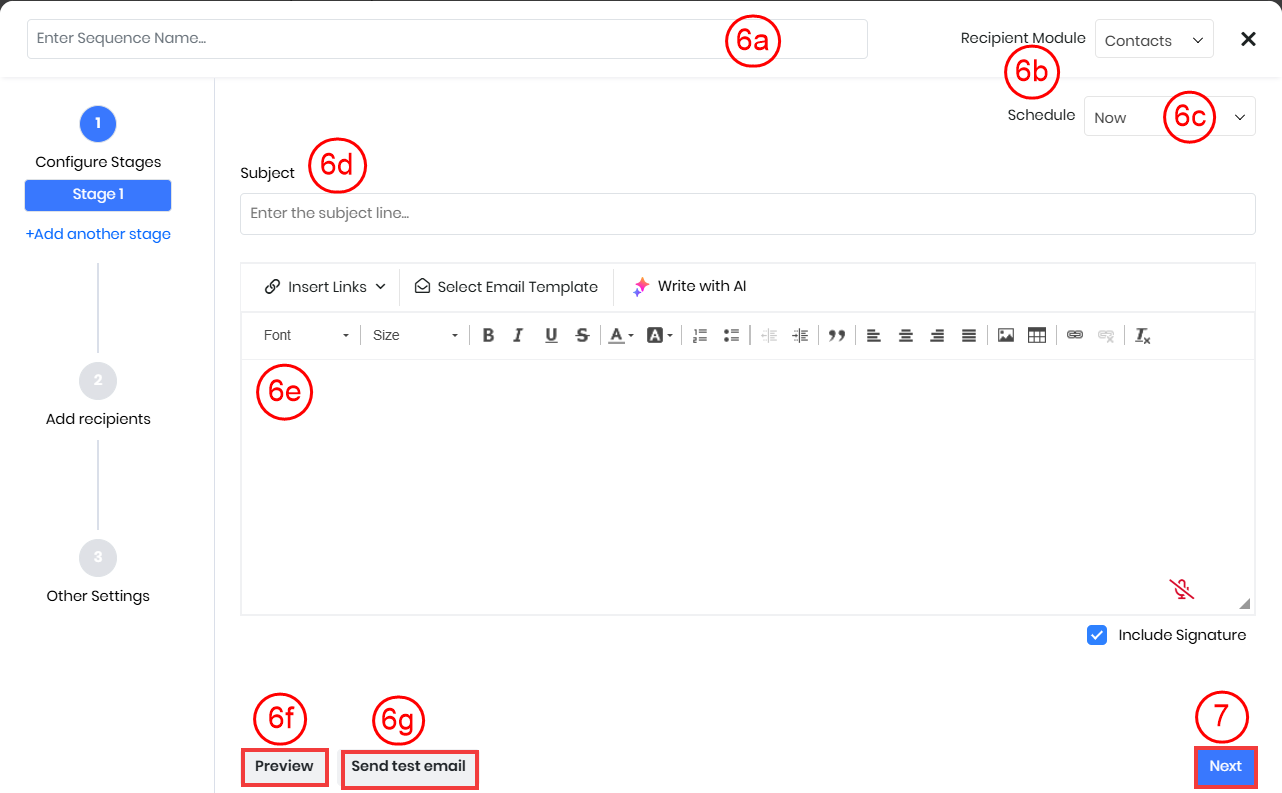Click the remove formatting icon
This screenshot has height=793, width=1282.
pyautogui.click(x=1142, y=336)
